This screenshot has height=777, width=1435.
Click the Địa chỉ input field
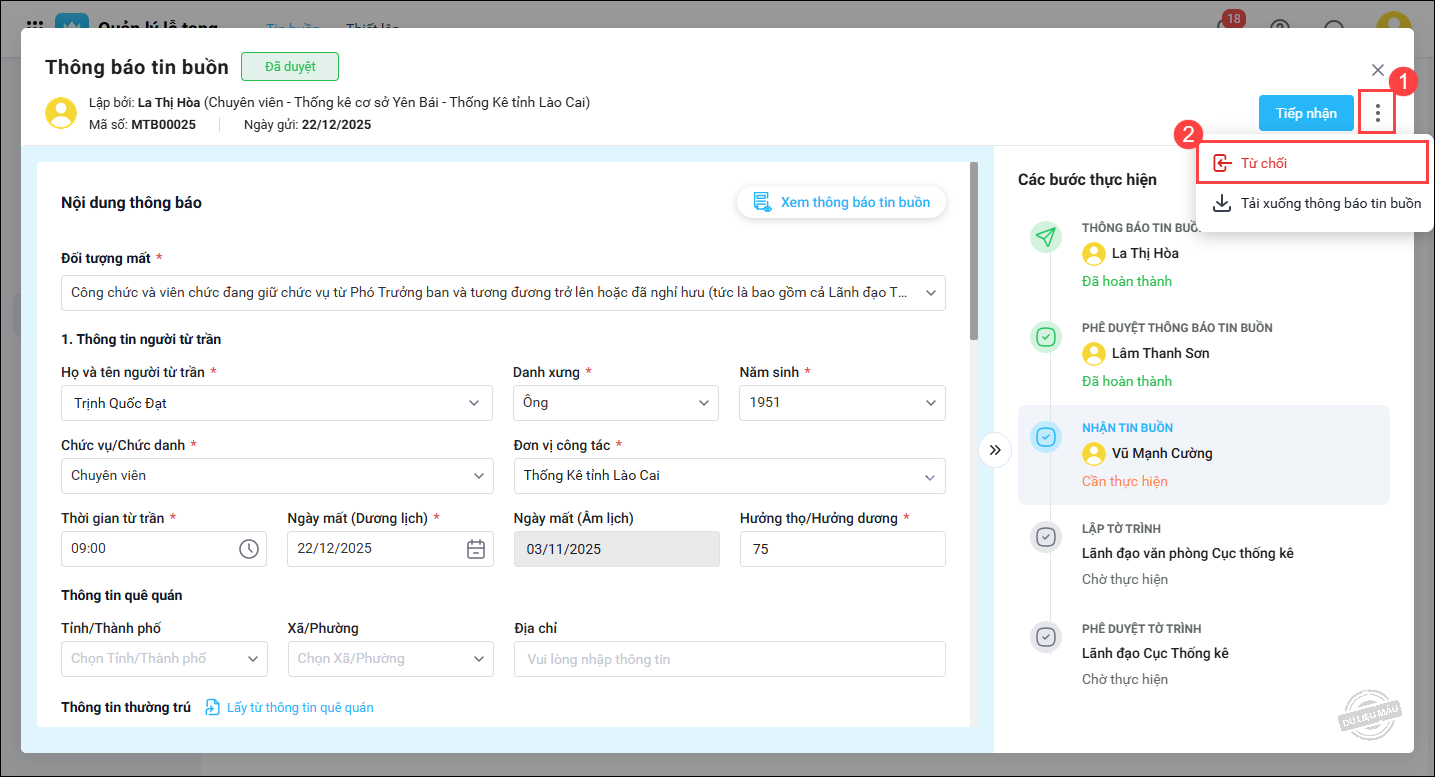(x=729, y=659)
